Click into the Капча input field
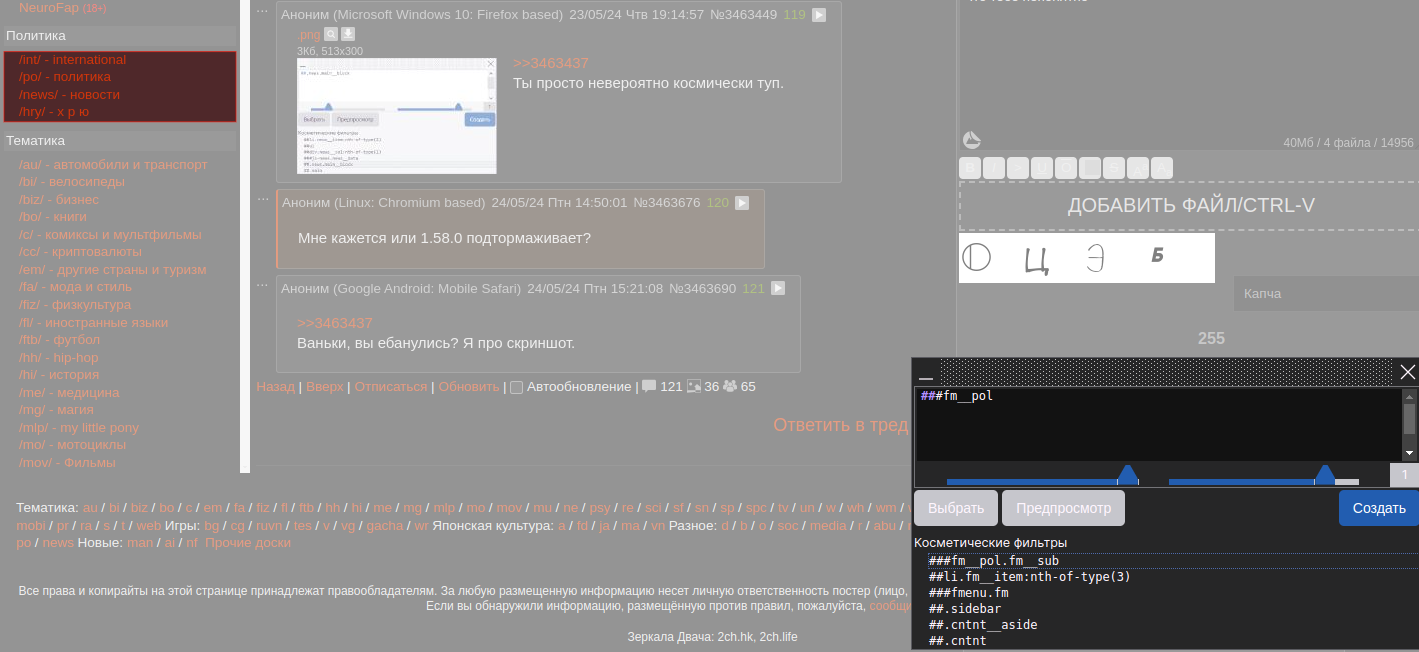The width and height of the screenshot is (1419, 652). click(1326, 294)
